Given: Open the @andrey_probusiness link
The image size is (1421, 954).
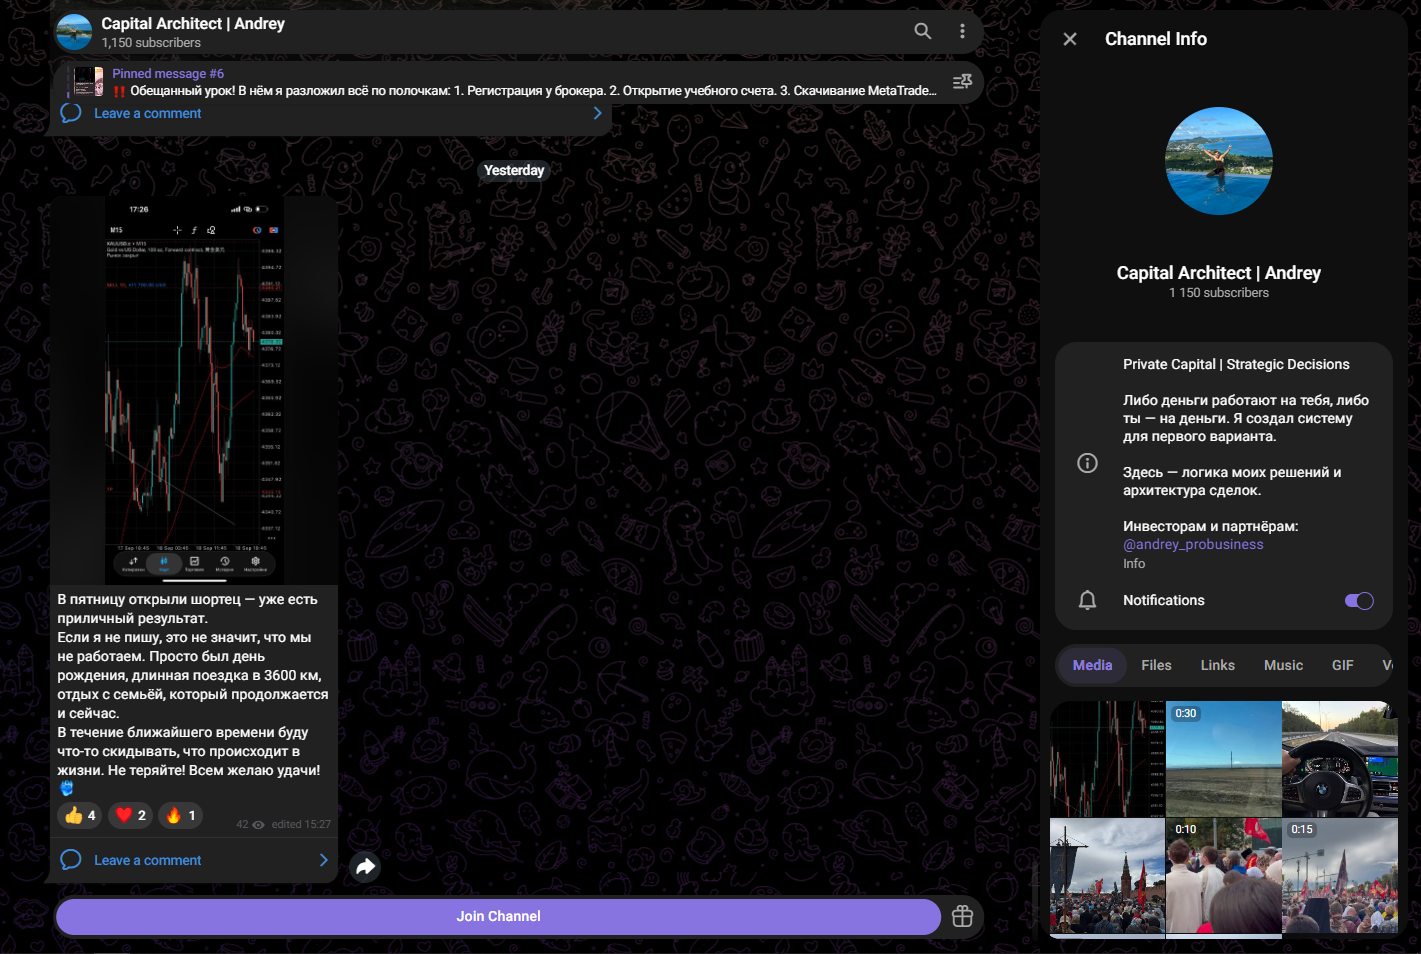Looking at the screenshot, I should 1193,544.
